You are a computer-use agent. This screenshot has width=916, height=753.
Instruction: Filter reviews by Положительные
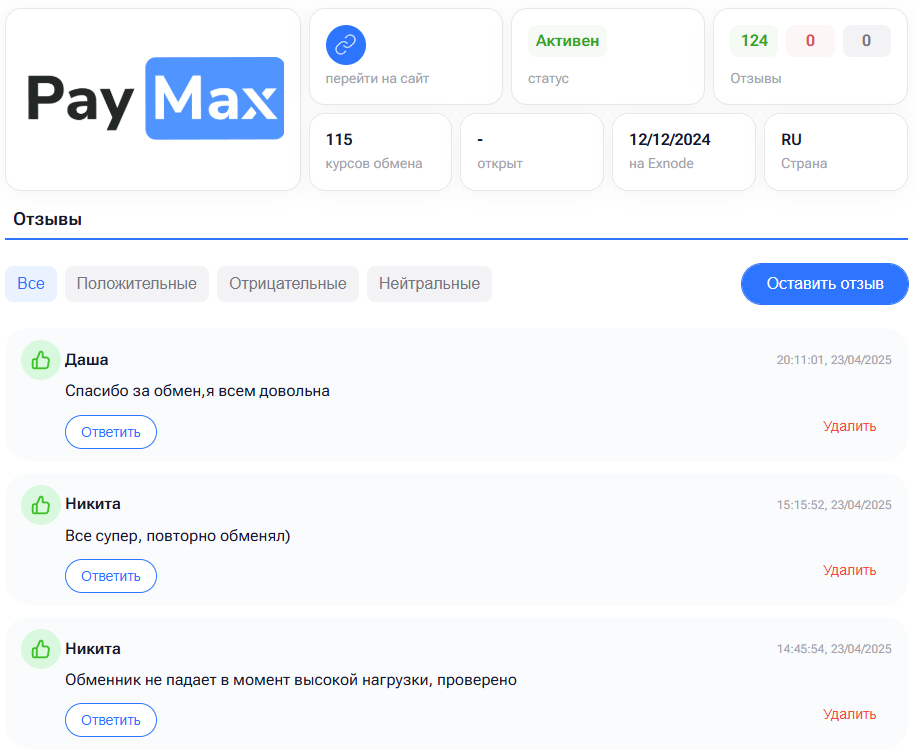(137, 284)
